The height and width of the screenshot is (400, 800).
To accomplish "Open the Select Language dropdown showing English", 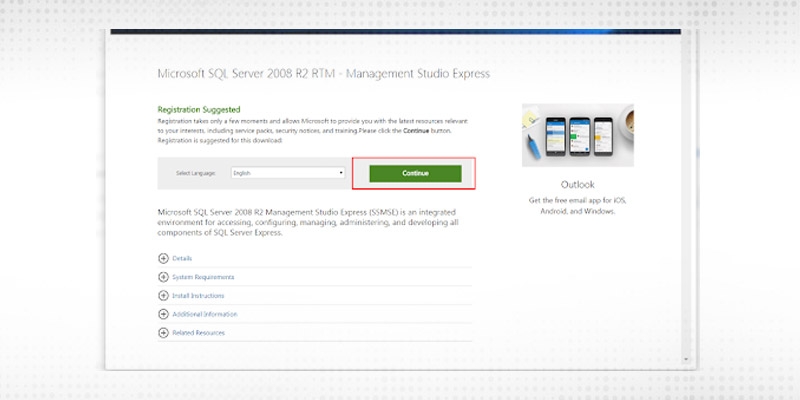I will pyautogui.click(x=288, y=173).
